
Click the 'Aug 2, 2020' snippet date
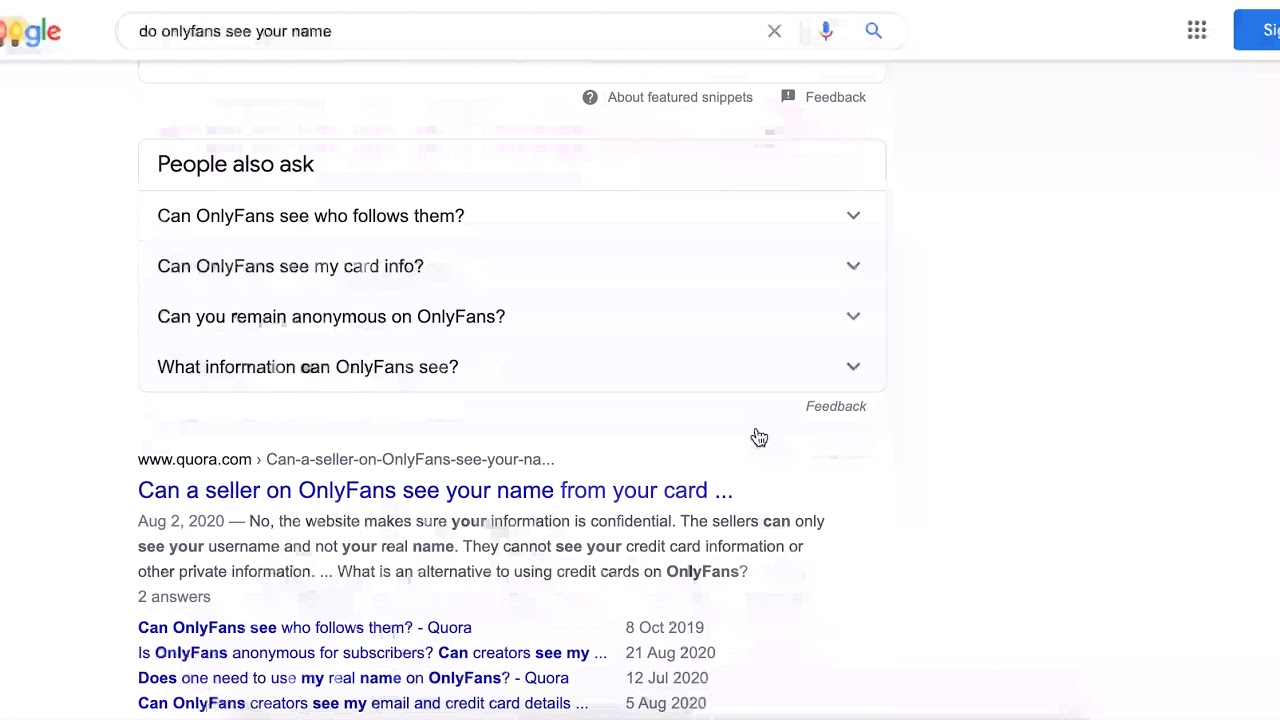click(x=181, y=521)
